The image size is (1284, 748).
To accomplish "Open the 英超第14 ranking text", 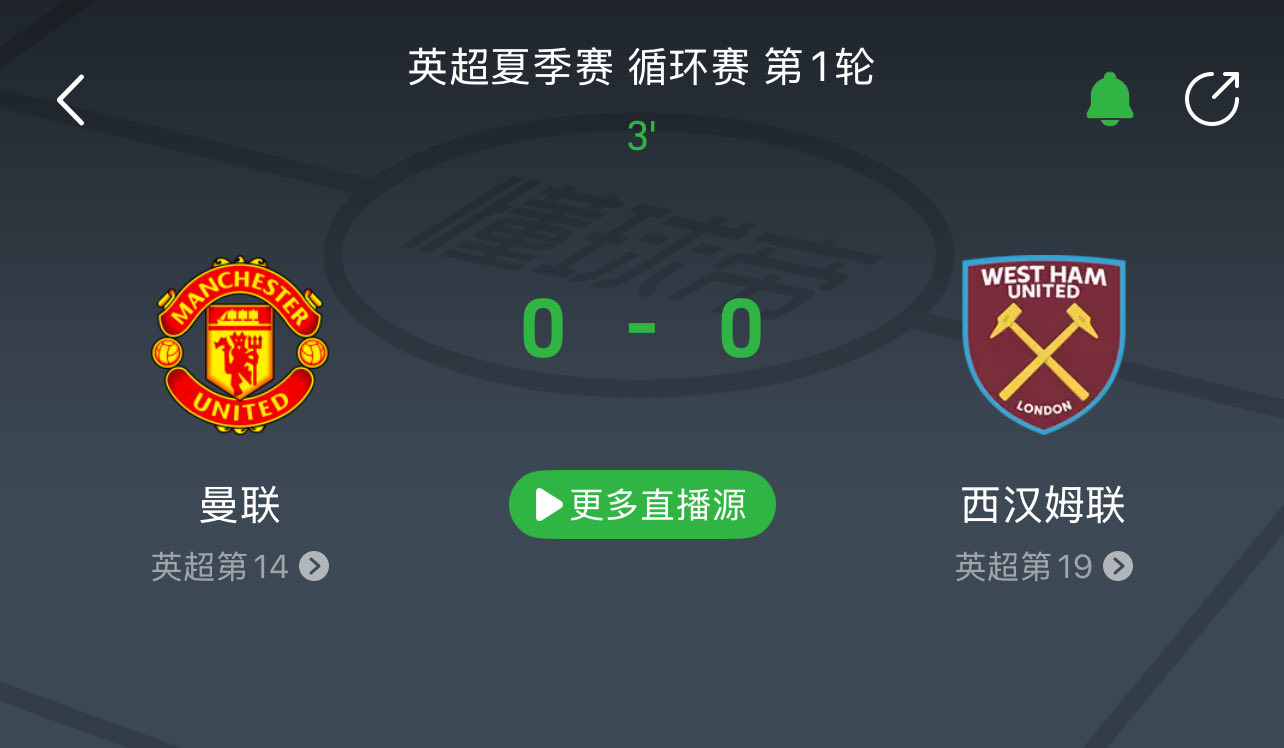I will pos(220,567).
